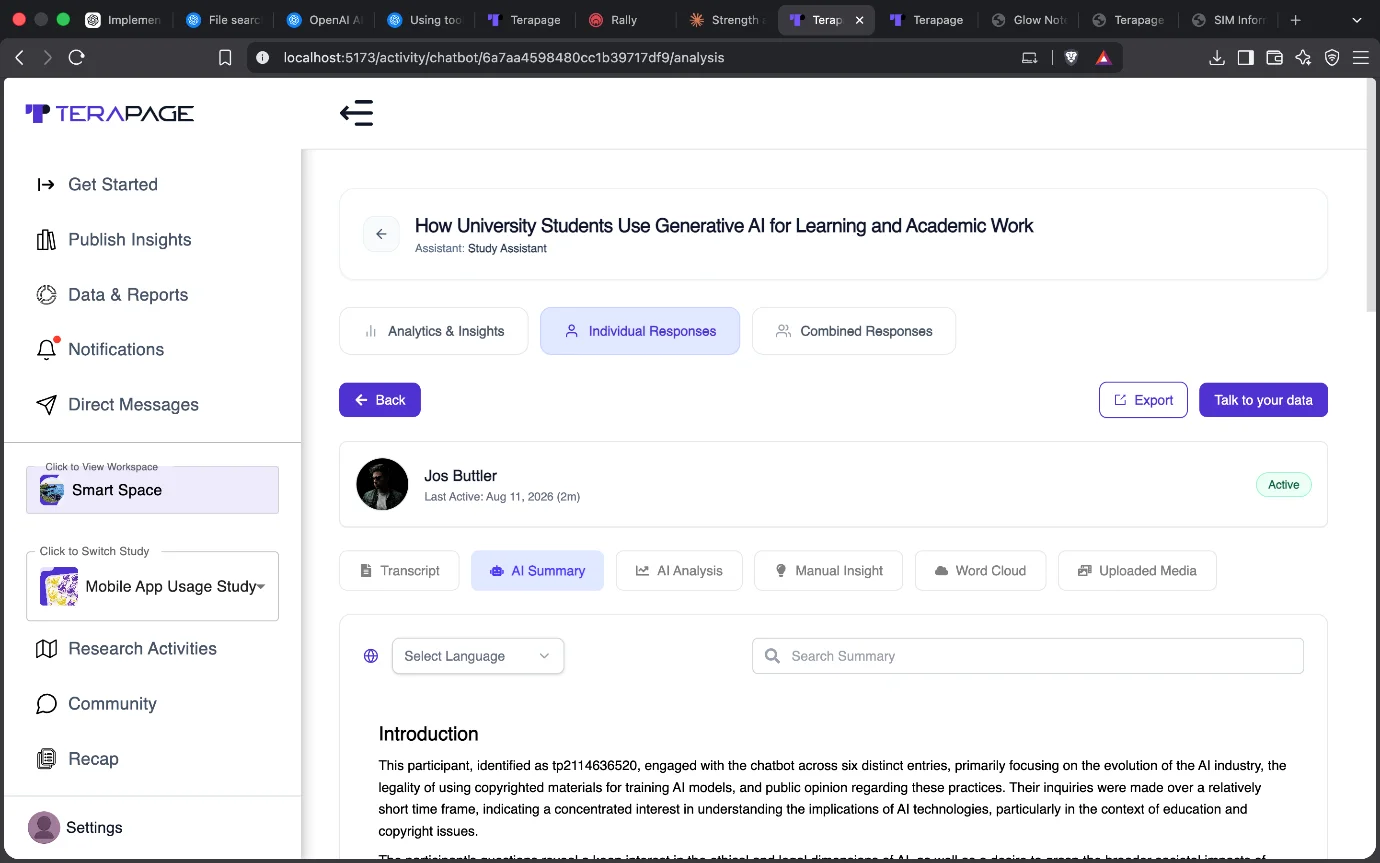Open the browser hamburger menu

(x=1360, y=58)
